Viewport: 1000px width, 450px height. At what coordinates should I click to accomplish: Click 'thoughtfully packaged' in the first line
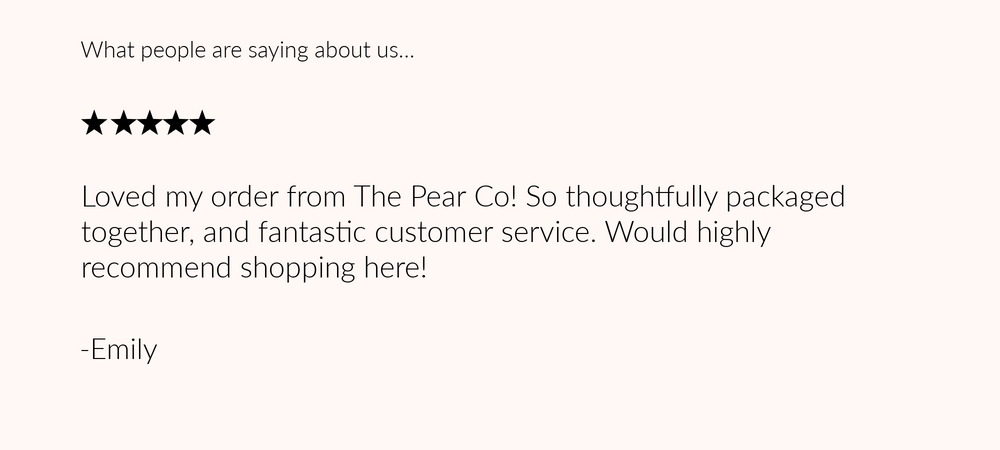tap(705, 198)
